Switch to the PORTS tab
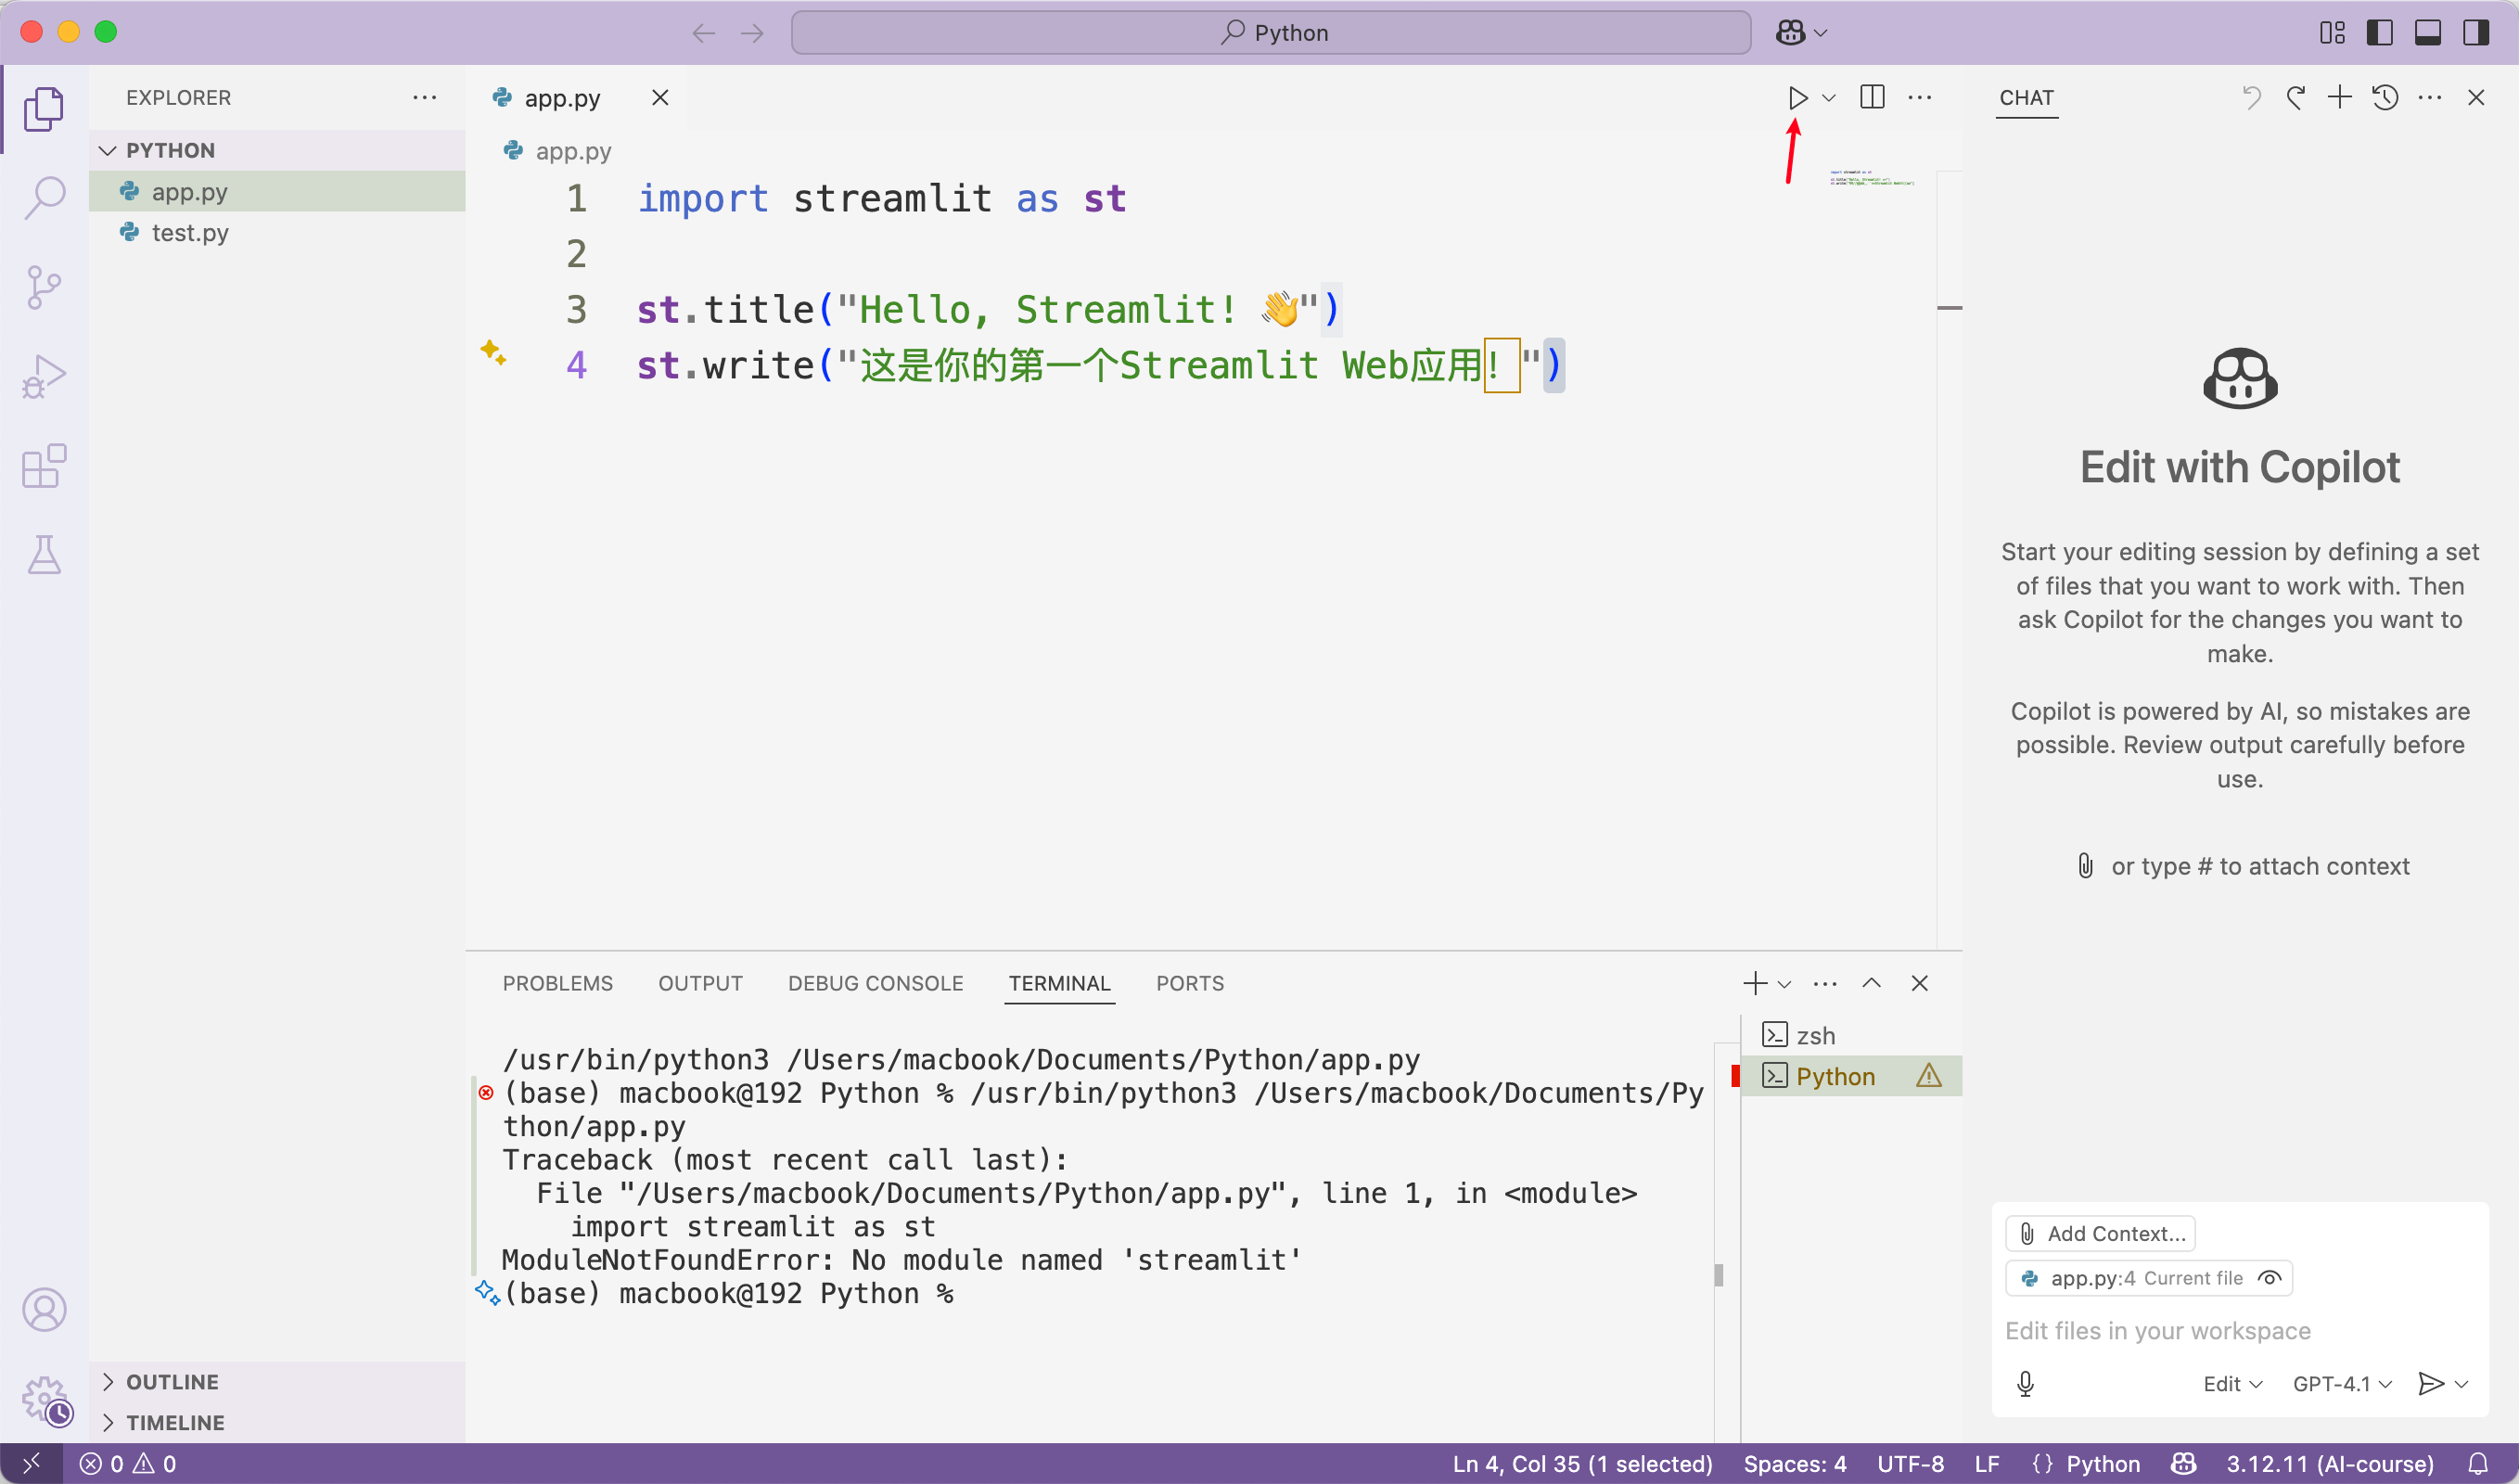The width and height of the screenshot is (2519, 1484). click(1189, 983)
